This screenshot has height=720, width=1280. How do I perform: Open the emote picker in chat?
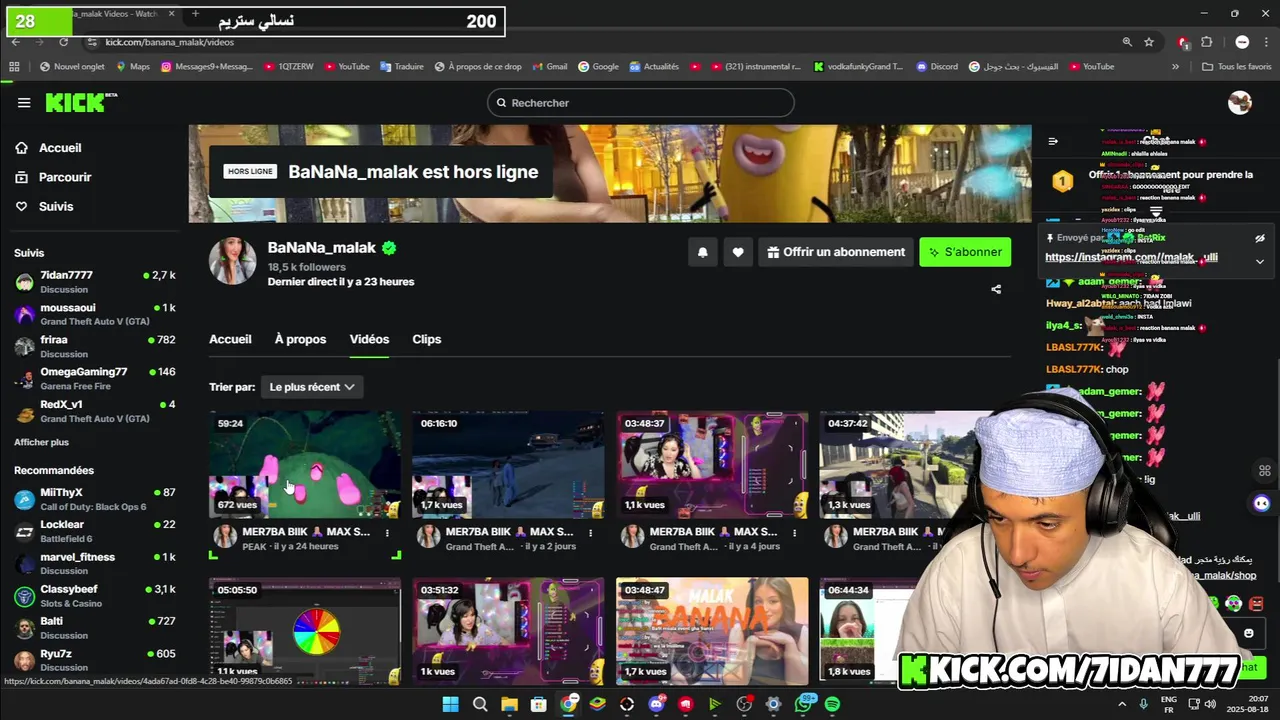(1248, 633)
